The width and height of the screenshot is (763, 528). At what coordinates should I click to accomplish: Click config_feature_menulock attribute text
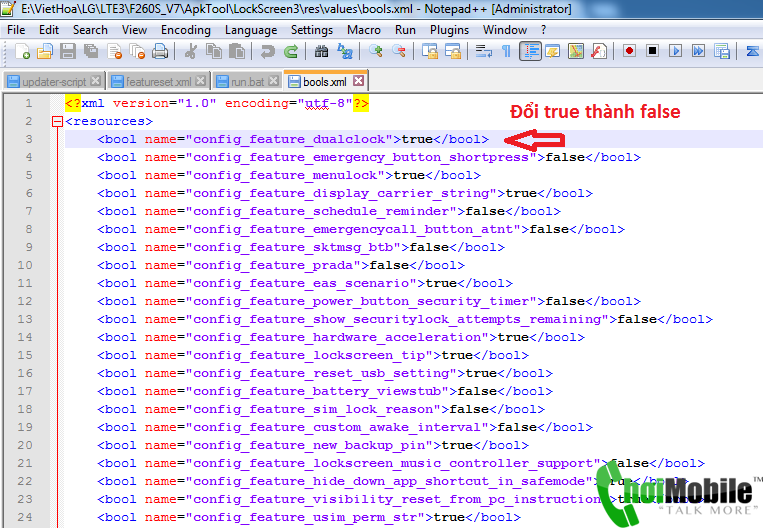(285, 175)
